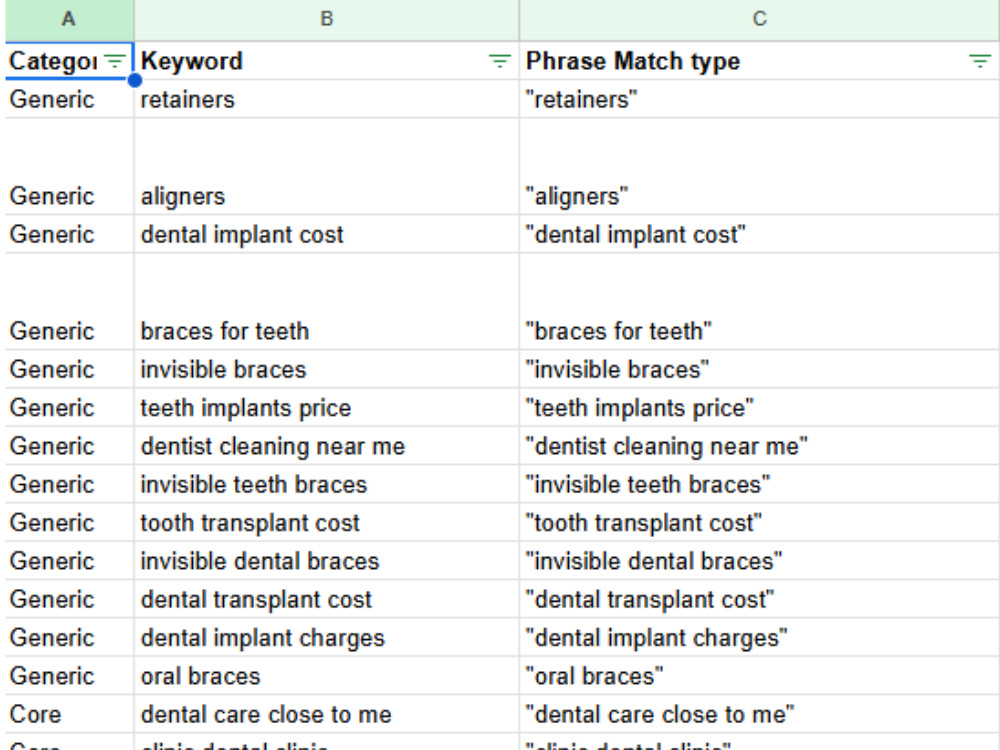Select the Phrase Match type header cell
Viewport: 1000px width, 750px height.
760,61
